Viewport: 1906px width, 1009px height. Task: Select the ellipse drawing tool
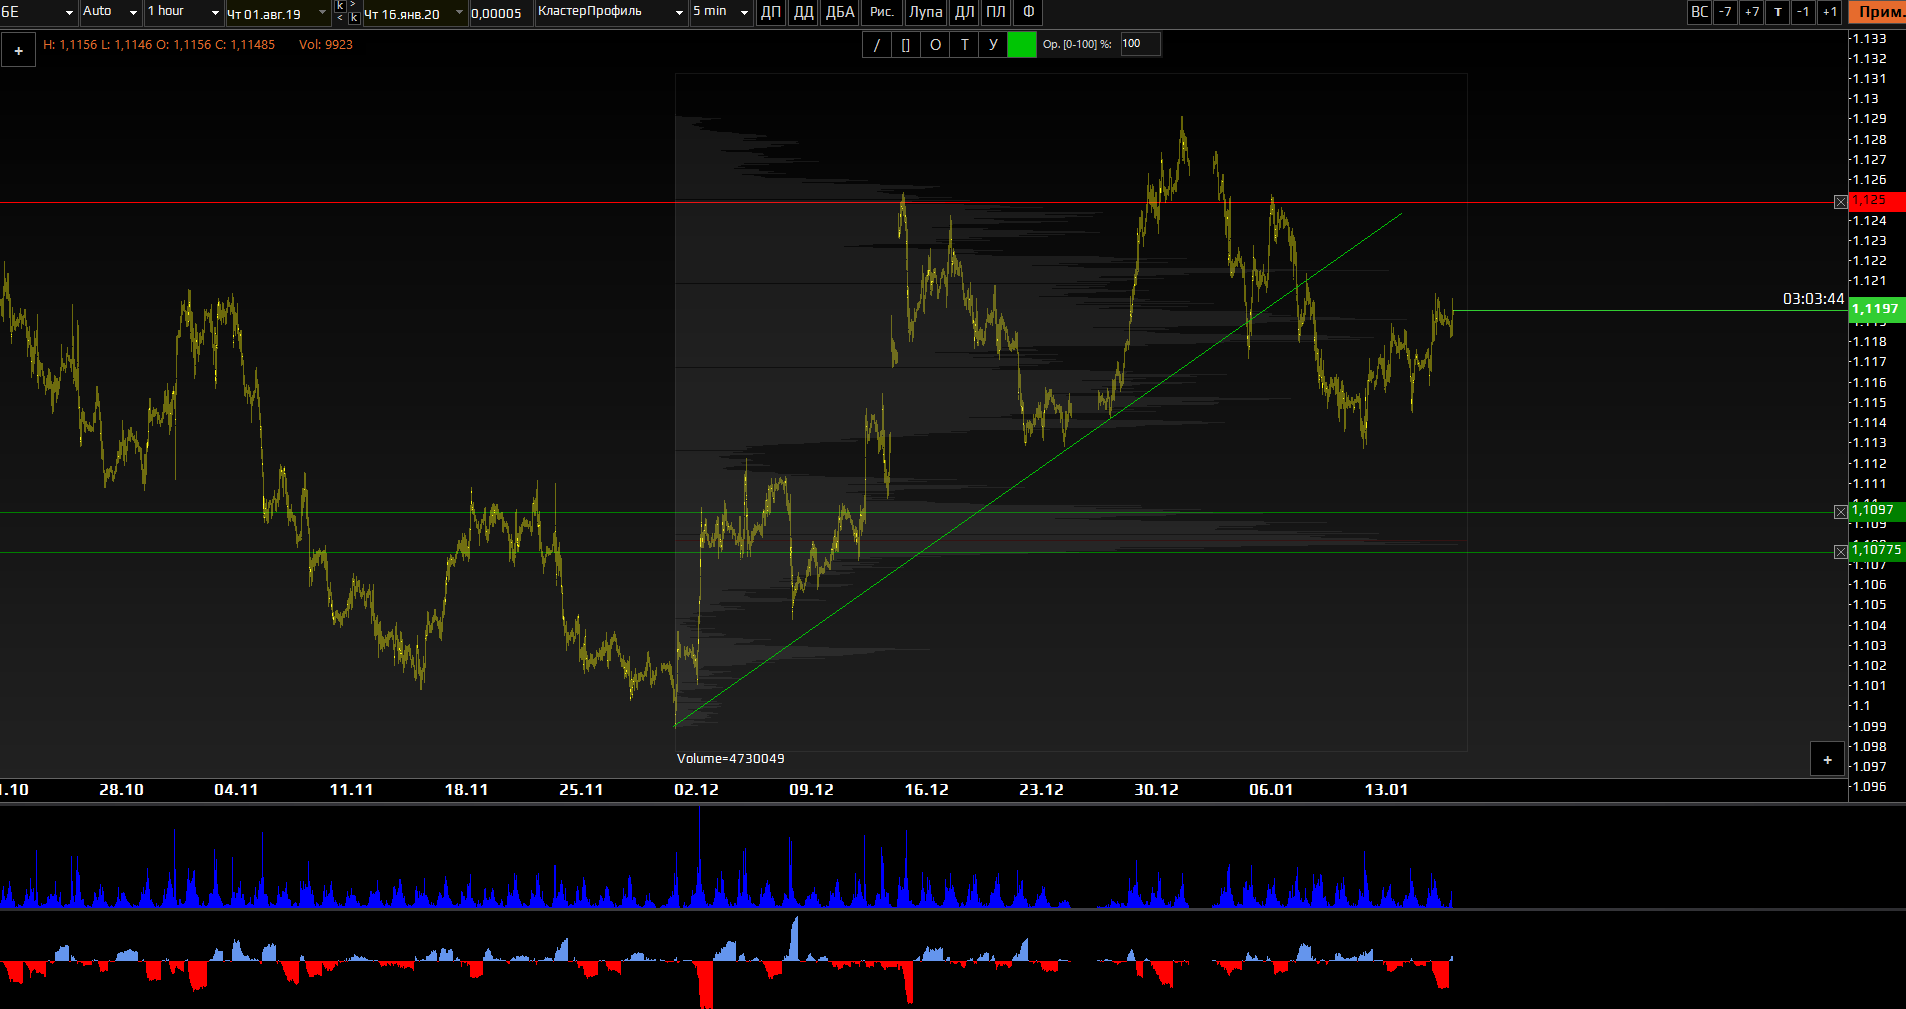pos(935,45)
